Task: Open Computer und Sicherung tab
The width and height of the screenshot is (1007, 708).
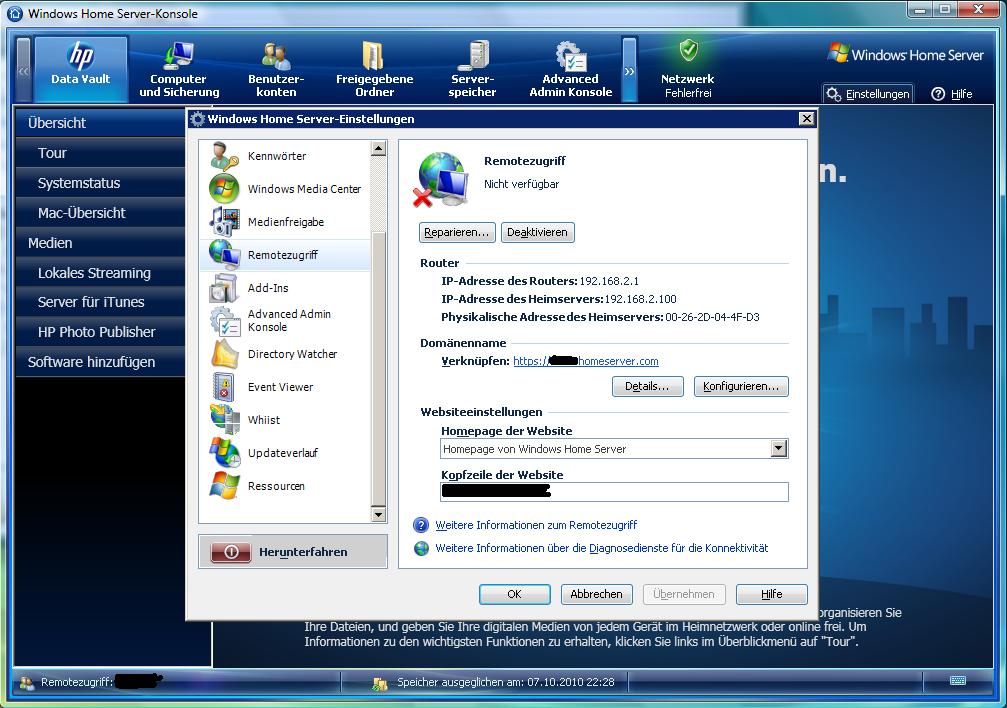Action: pyautogui.click(x=179, y=69)
